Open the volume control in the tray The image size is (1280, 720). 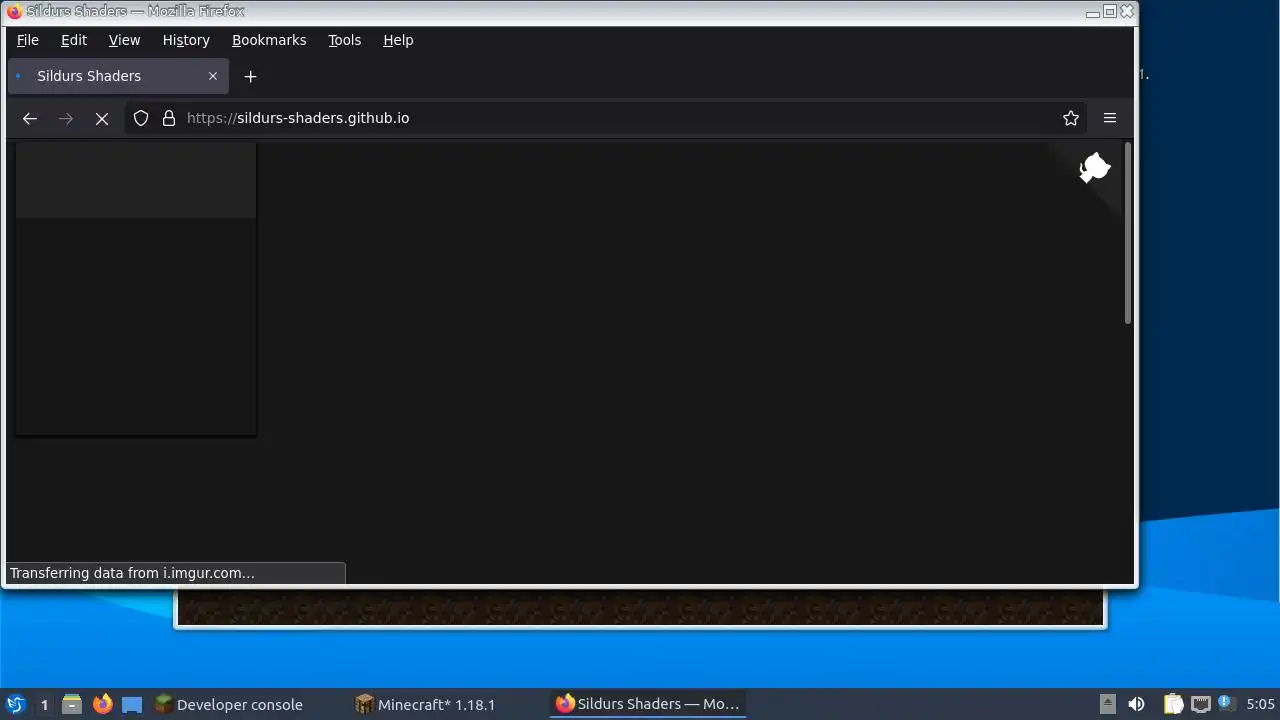tap(1136, 705)
